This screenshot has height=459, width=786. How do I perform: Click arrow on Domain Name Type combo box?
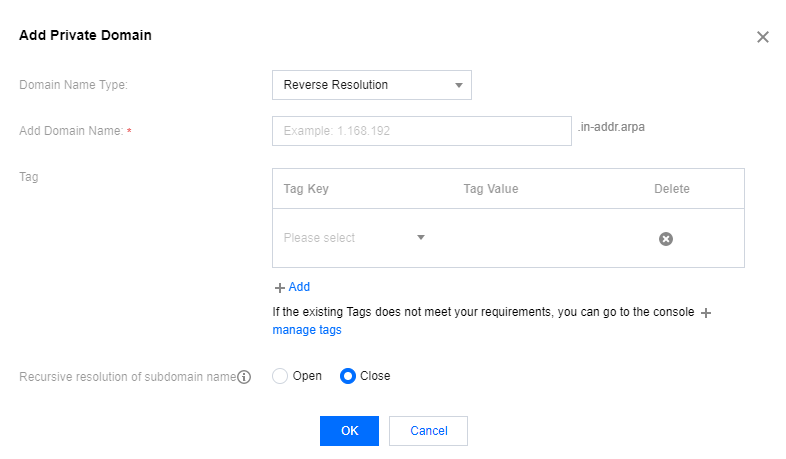click(459, 85)
